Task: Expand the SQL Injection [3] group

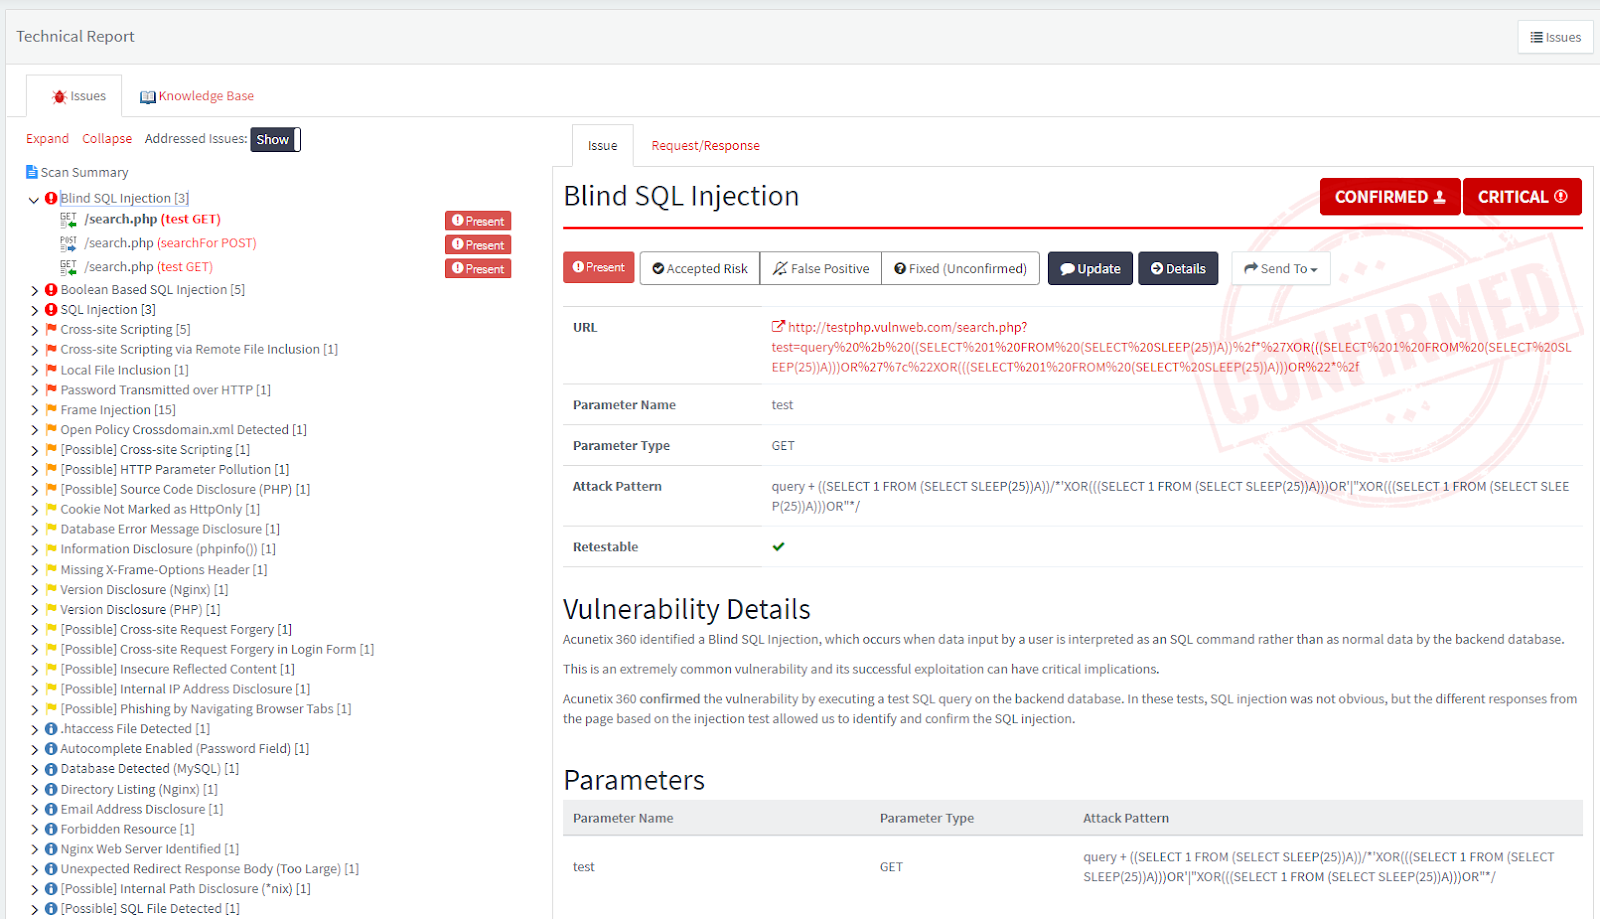Action: (34, 310)
